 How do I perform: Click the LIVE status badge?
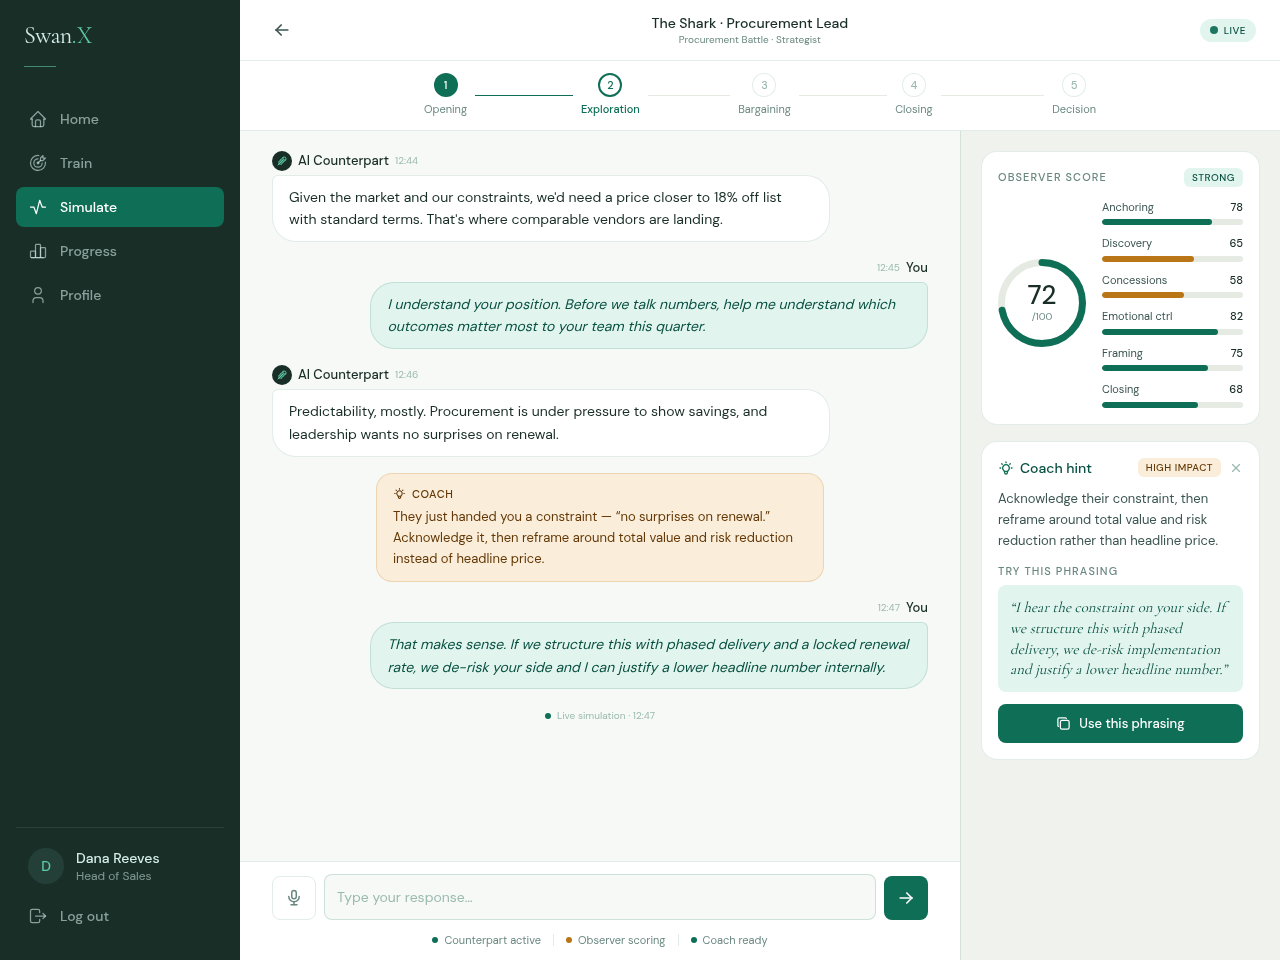coord(1228,30)
